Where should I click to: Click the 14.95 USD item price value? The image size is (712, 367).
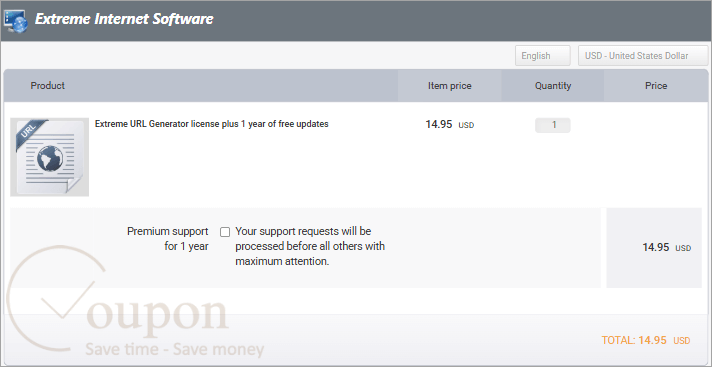pyautogui.click(x=450, y=124)
